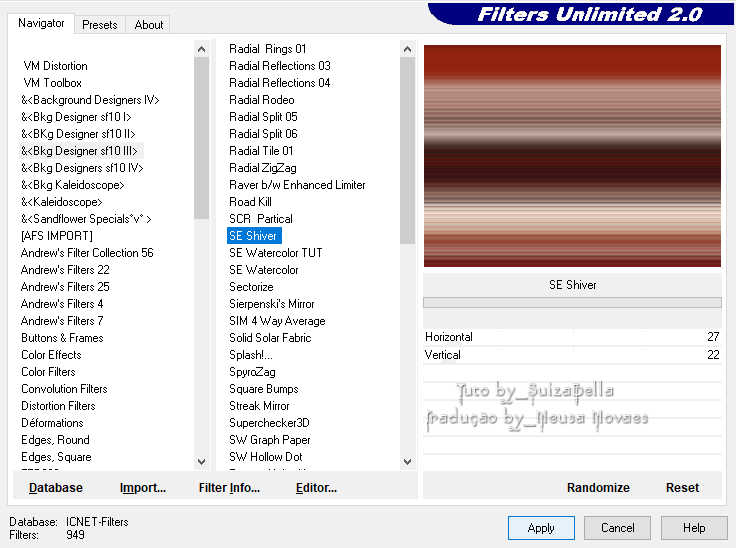Select Distortion Filters category
The width and height of the screenshot is (736, 548).
click(x=58, y=406)
